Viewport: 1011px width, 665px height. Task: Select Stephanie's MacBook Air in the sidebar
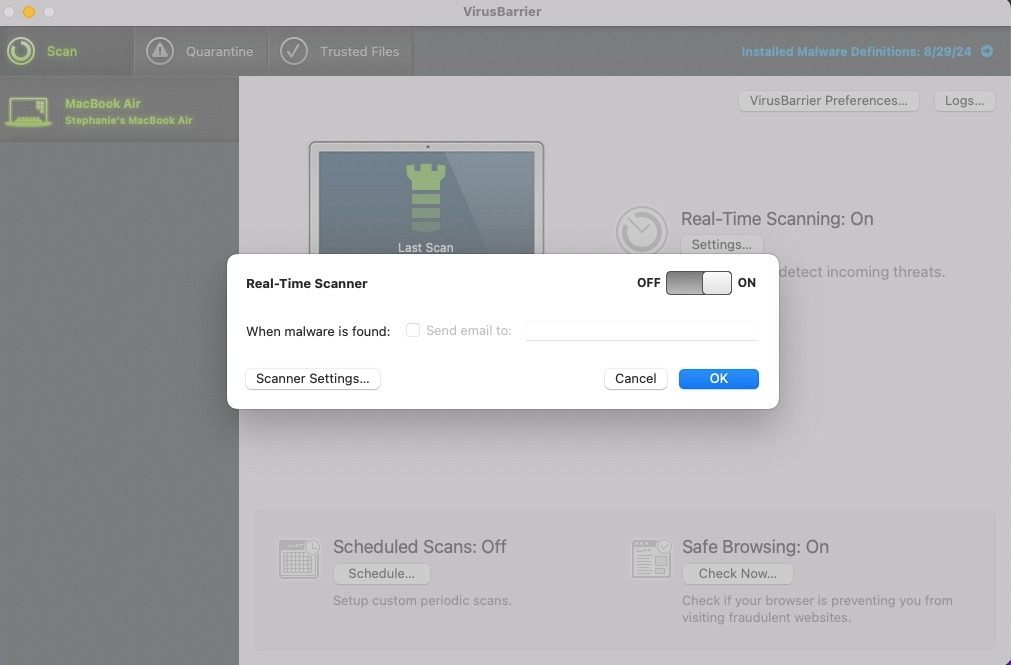pyautogui.click(x=119, y=111)
